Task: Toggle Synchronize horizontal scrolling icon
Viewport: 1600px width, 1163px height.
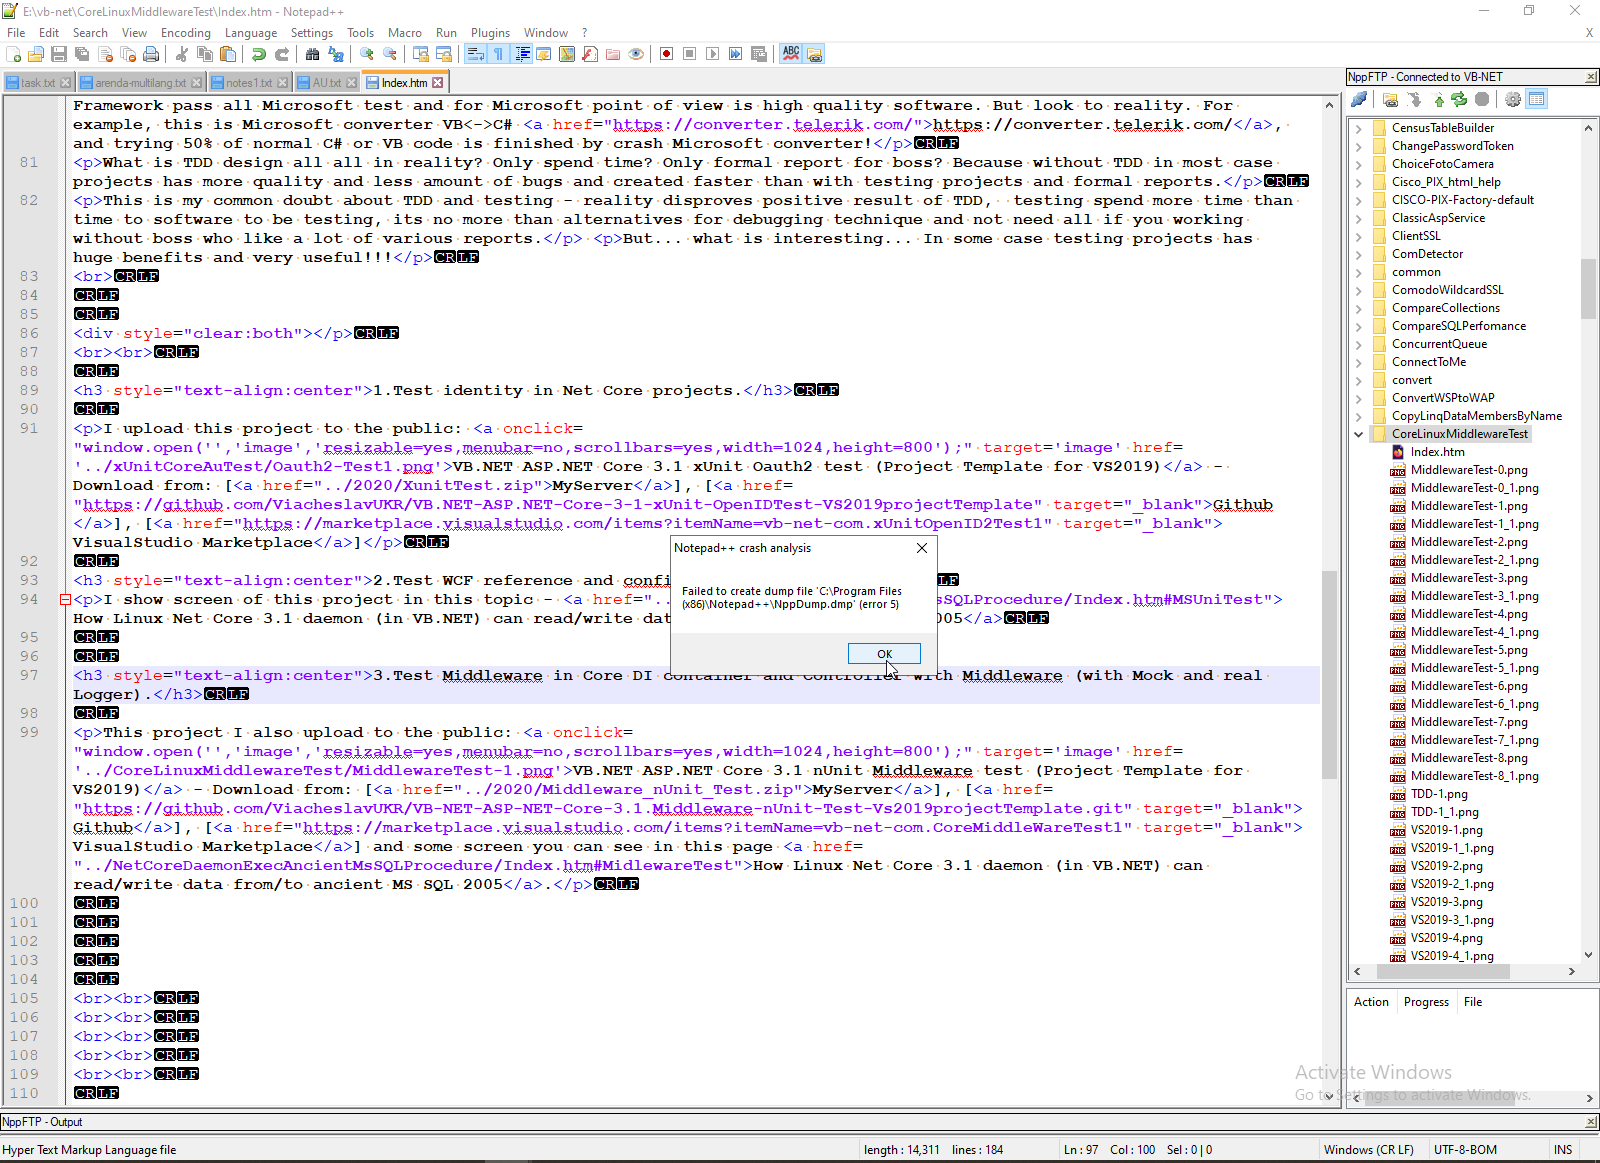Action: pyautogui.click(x=444, y=54)
